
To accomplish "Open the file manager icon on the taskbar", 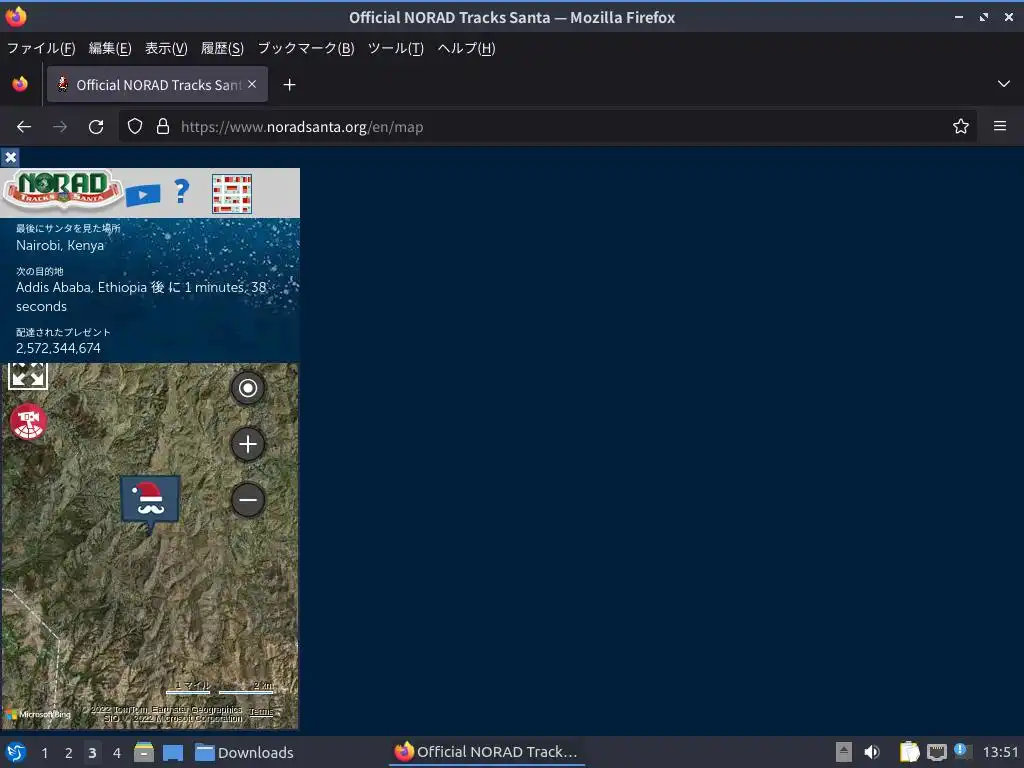I will 144,752.
